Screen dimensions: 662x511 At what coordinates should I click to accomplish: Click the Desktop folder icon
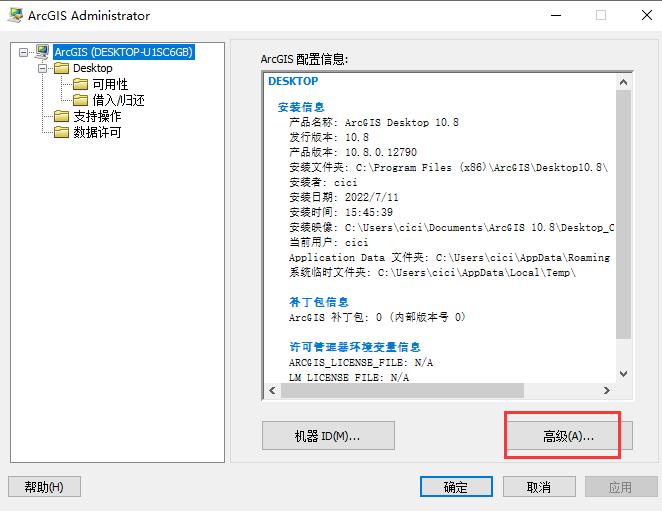click(x=62, y=68)
